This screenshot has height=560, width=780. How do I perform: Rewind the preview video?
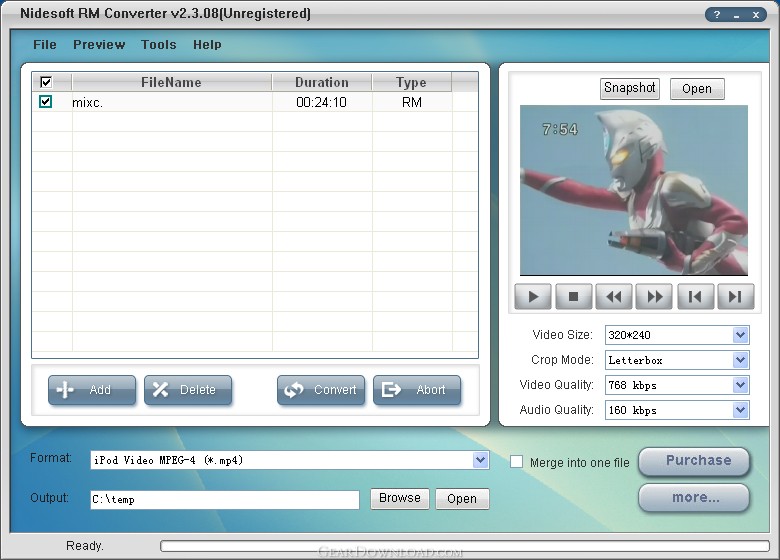614,297
